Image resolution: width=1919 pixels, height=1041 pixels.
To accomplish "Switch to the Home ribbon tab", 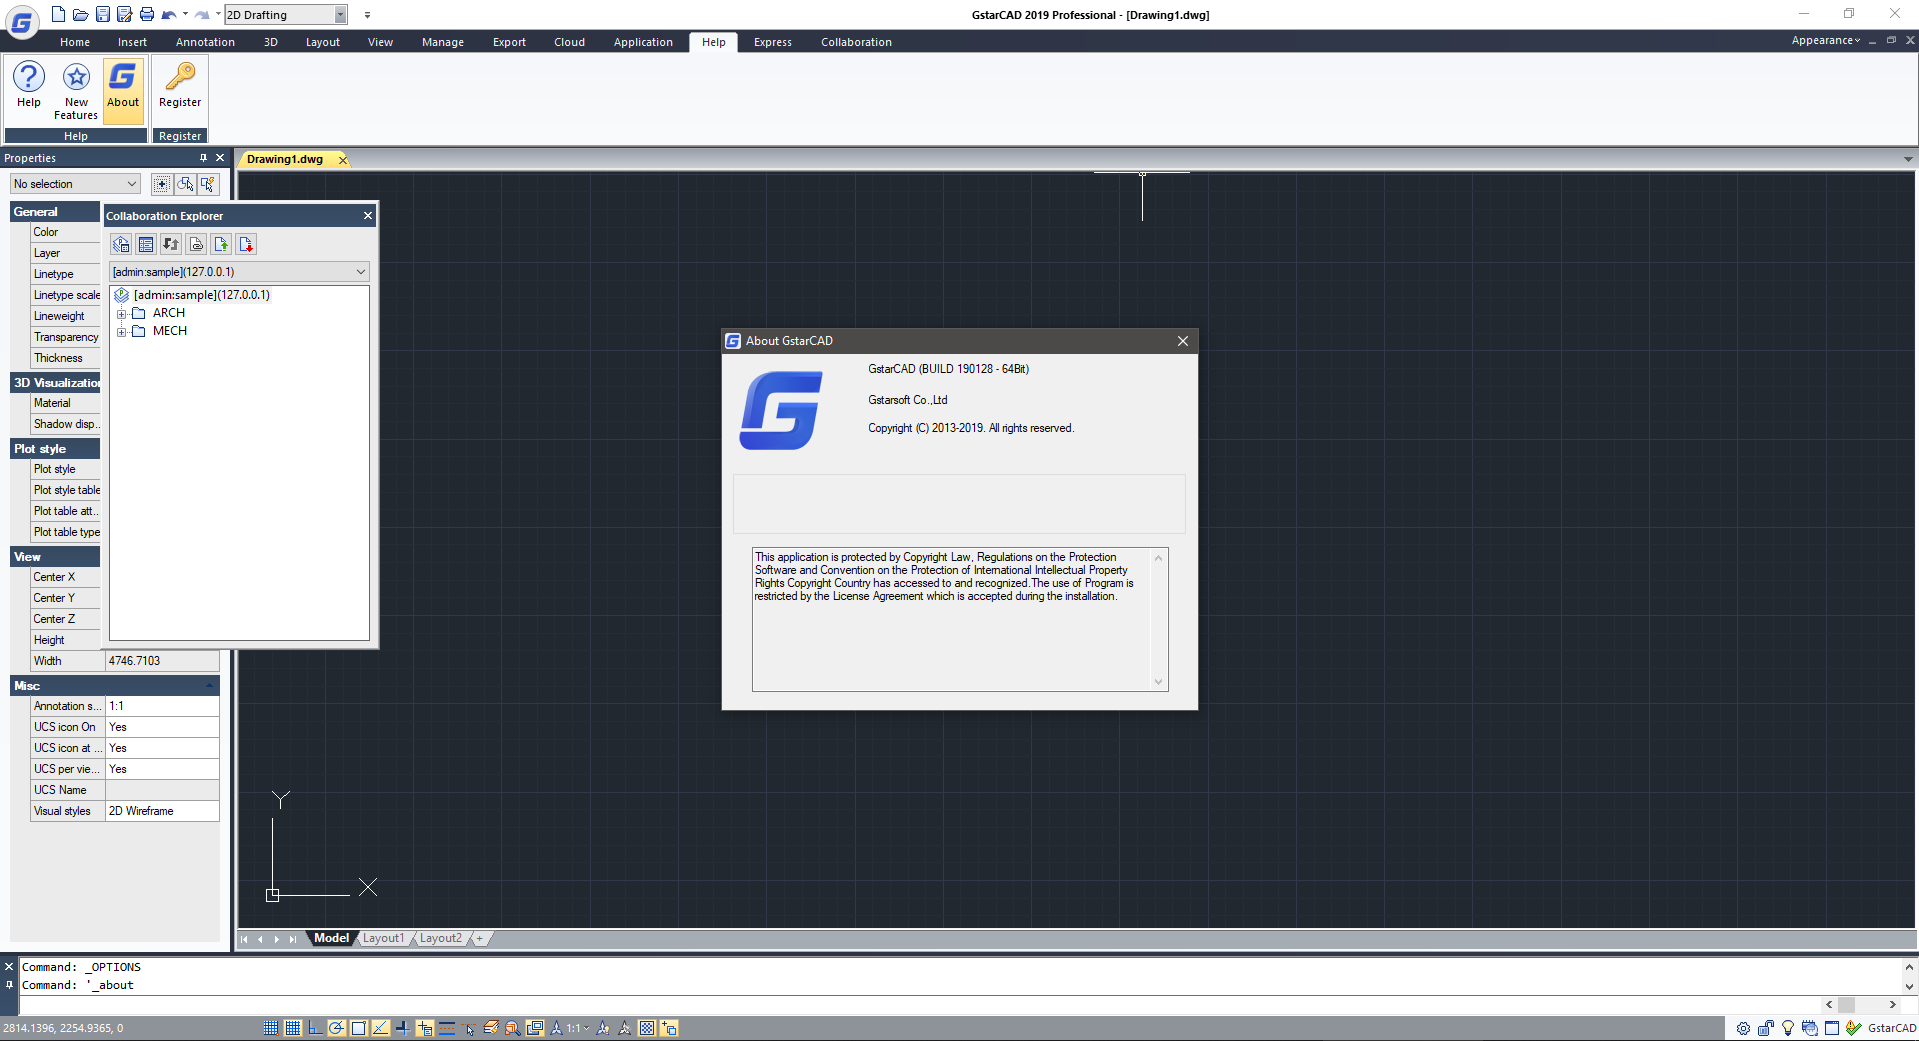I will pyautogui.click(x=75, y=42).
